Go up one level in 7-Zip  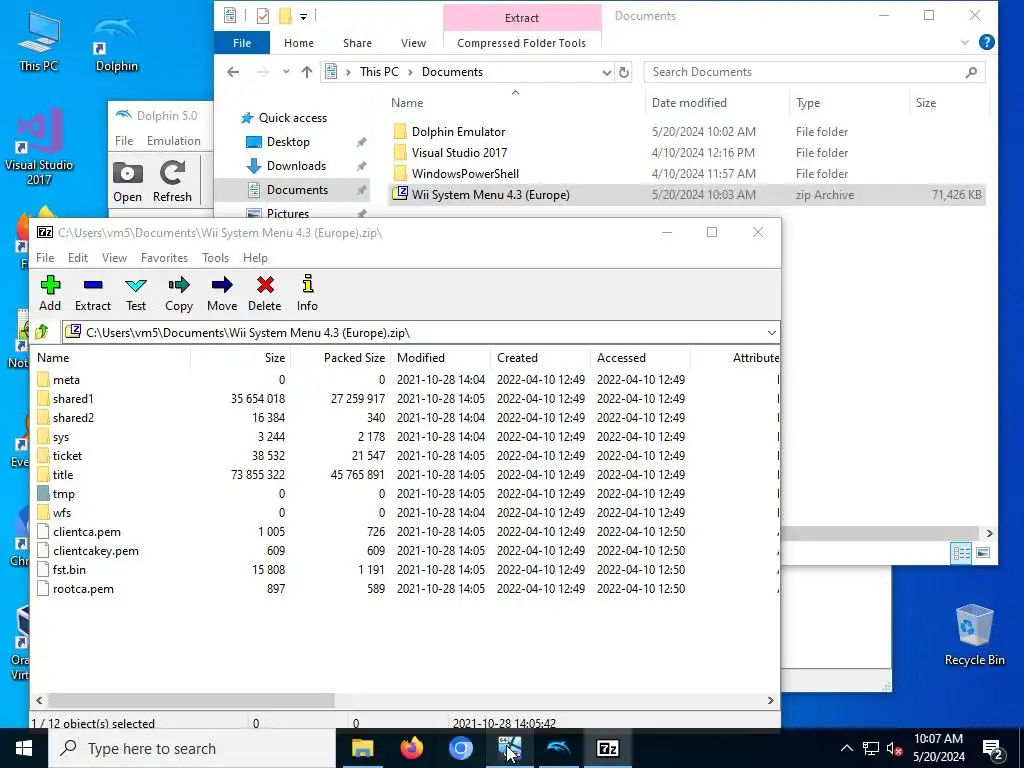coord(42,332)
